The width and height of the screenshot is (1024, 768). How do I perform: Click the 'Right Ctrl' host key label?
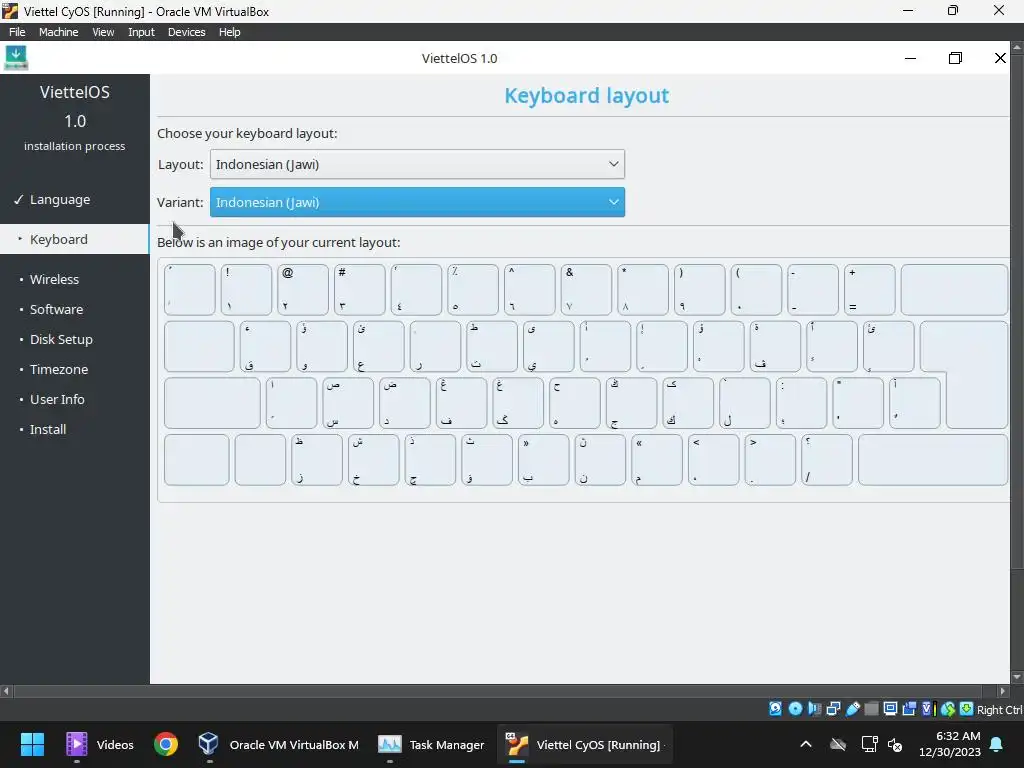(x=999, y=710)
